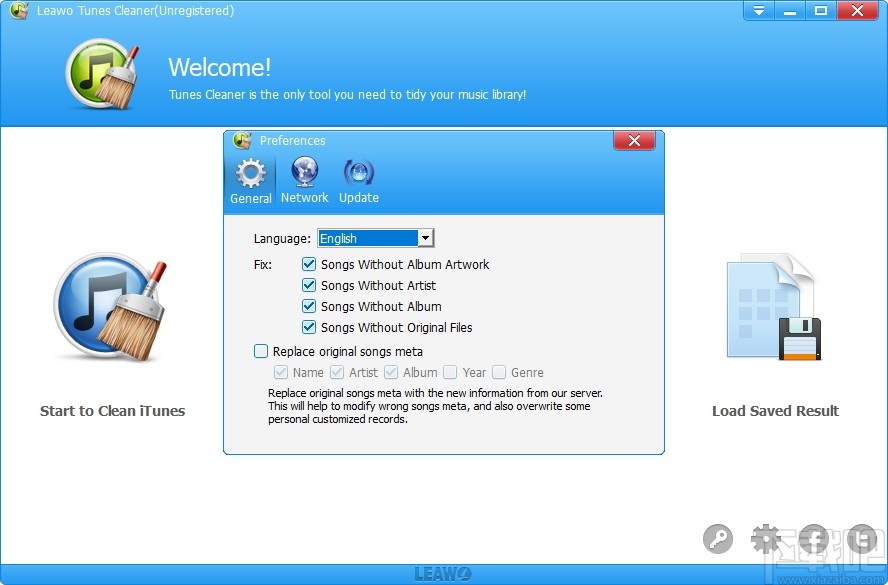
Task: Close the Preferences dialog
Action: [634, 140]
